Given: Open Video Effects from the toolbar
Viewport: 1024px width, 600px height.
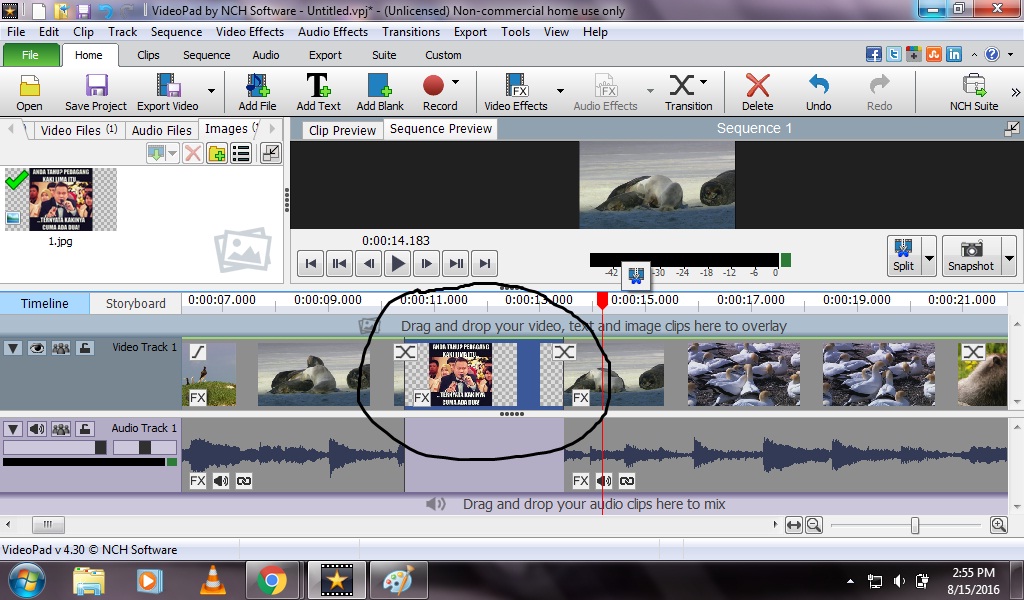Looking at the screenshot, I should [516, 93].
